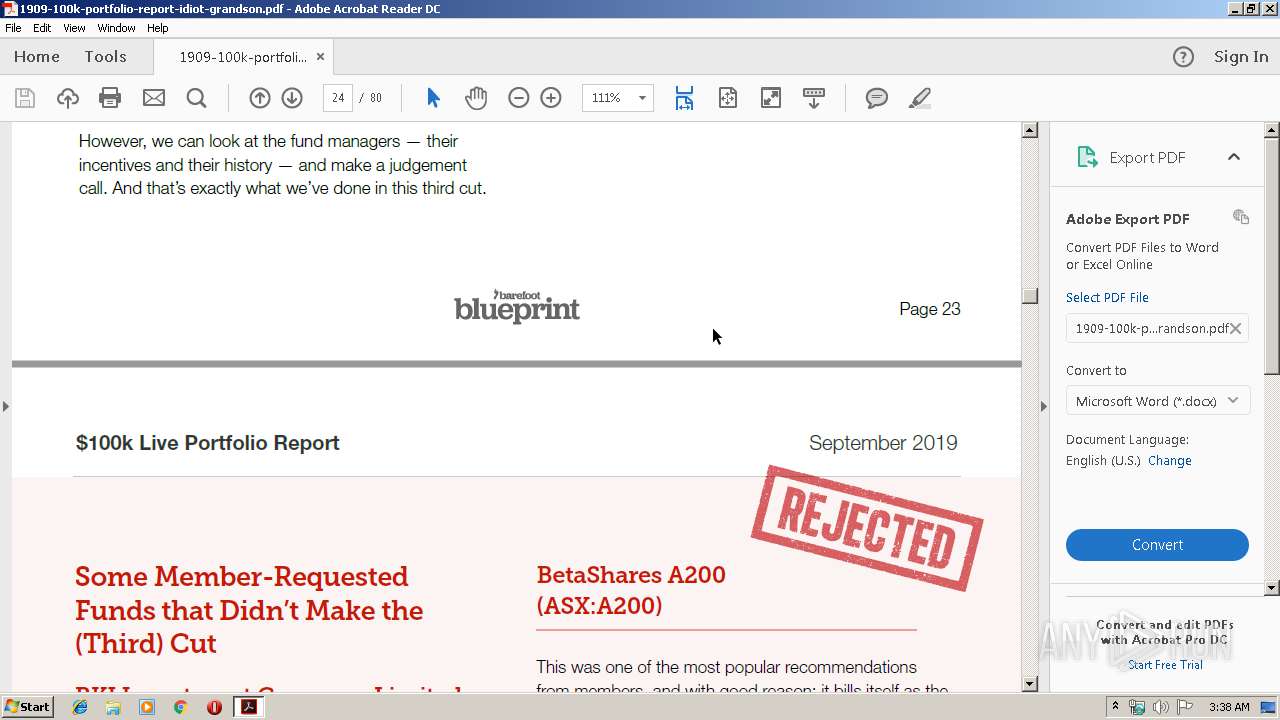
Task: Click the page number input field
Action: click(338, 98)
